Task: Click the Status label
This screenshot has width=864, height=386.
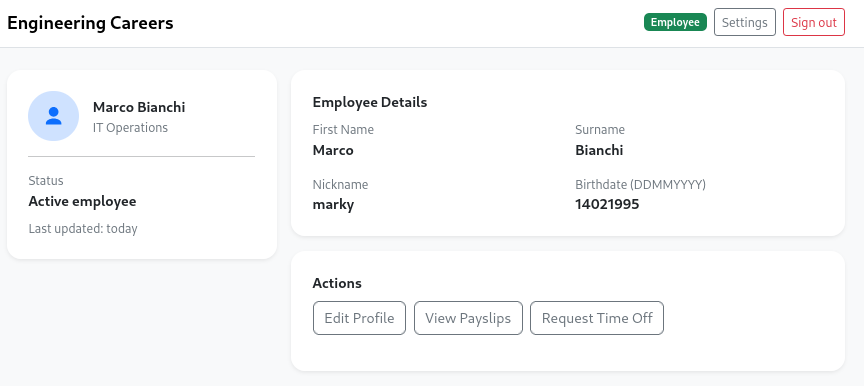Action: [46, 181]
